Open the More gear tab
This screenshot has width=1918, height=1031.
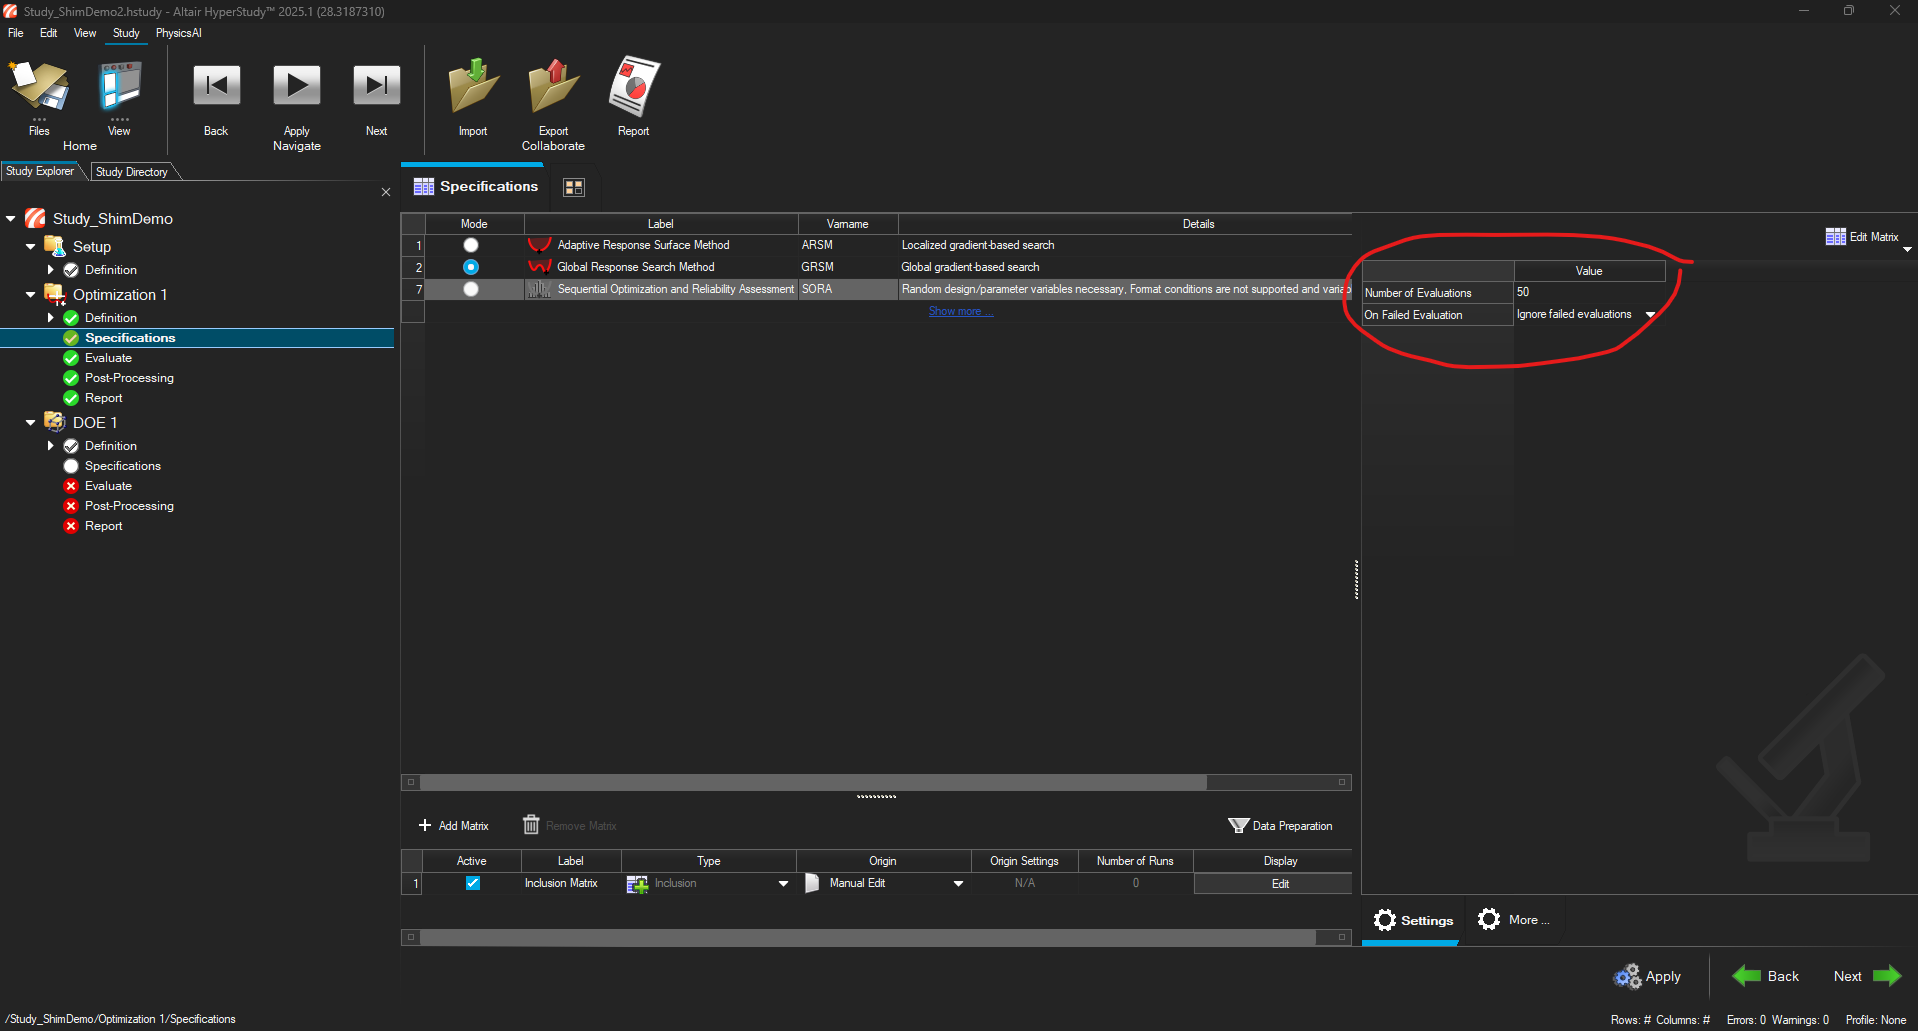(1513, 920)
